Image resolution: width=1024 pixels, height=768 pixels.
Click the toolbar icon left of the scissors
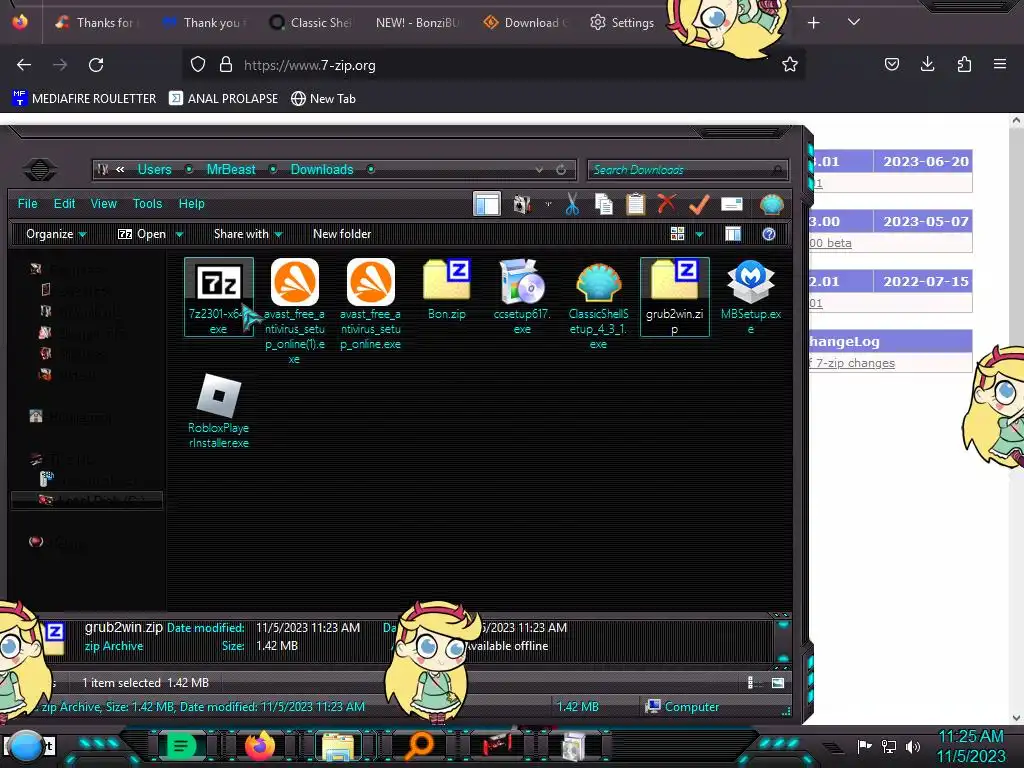tap(522, 204)
